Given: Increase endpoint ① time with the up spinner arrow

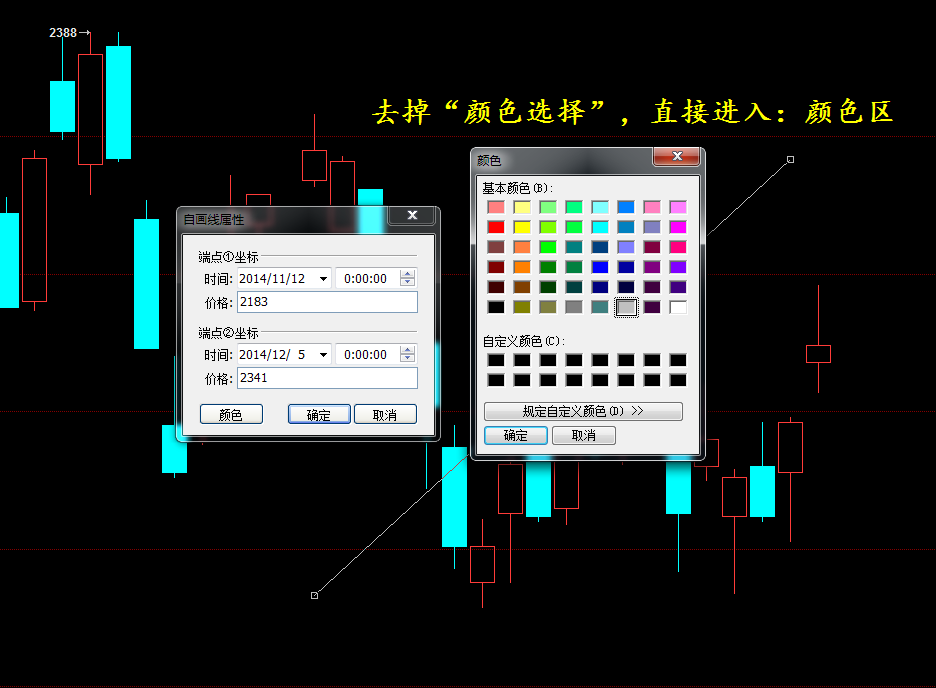Looking at the screenshot, I should (407, 274).
